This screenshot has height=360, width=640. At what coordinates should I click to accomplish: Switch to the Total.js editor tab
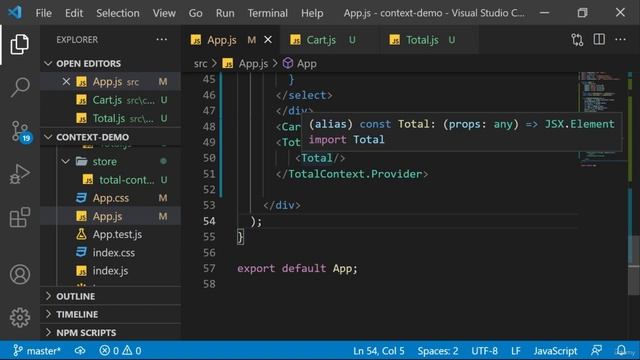tap(429, 40)
